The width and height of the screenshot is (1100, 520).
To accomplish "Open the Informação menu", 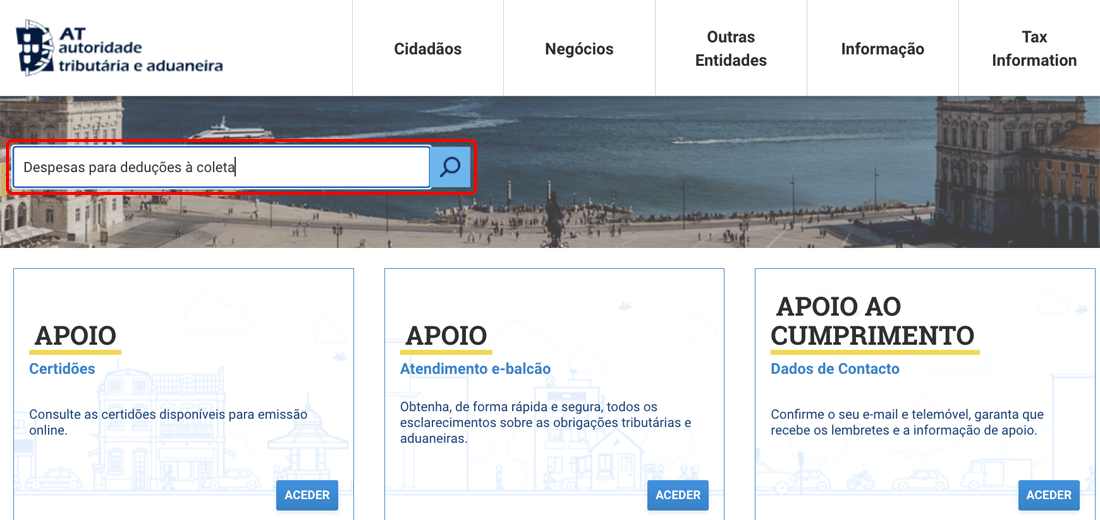I will point(883,49).
